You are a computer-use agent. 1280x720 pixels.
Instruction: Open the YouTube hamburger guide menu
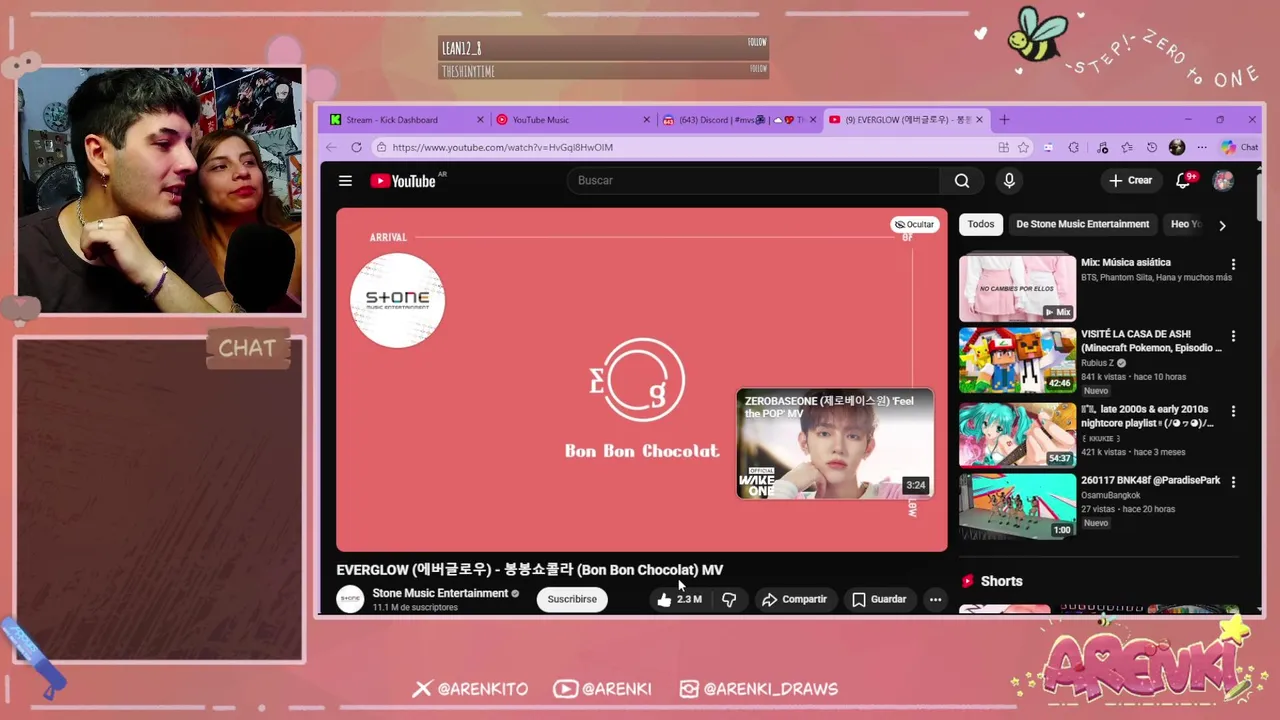point(345,181)
